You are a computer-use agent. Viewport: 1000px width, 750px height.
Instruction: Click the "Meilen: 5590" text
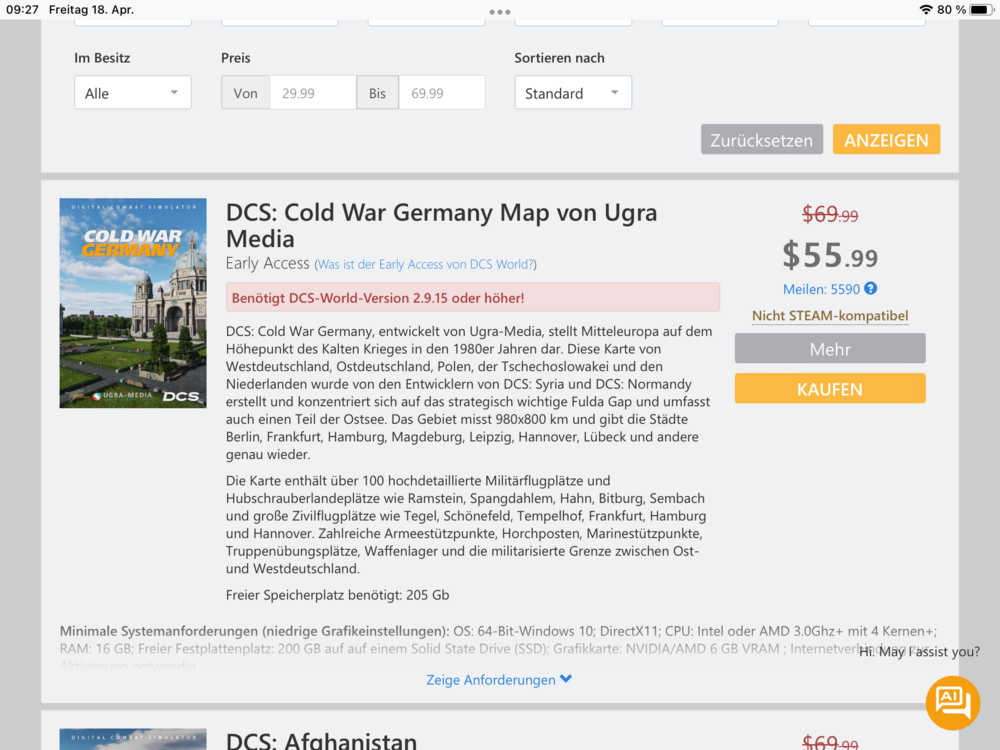820,289
